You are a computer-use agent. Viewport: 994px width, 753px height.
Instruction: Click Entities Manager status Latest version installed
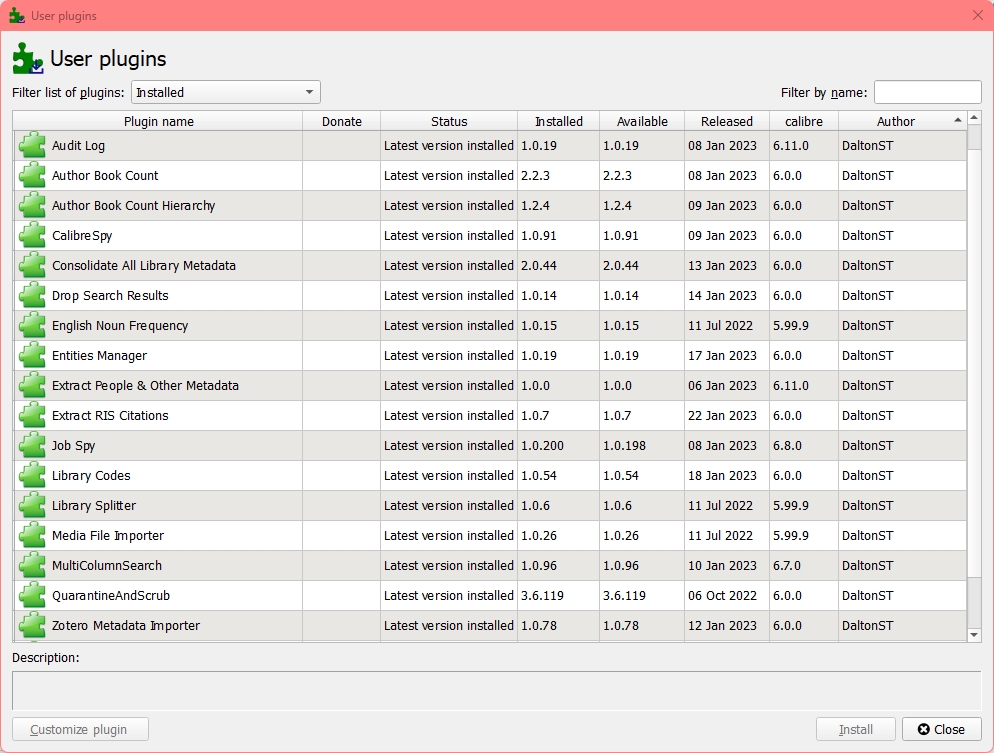(449, 356)
